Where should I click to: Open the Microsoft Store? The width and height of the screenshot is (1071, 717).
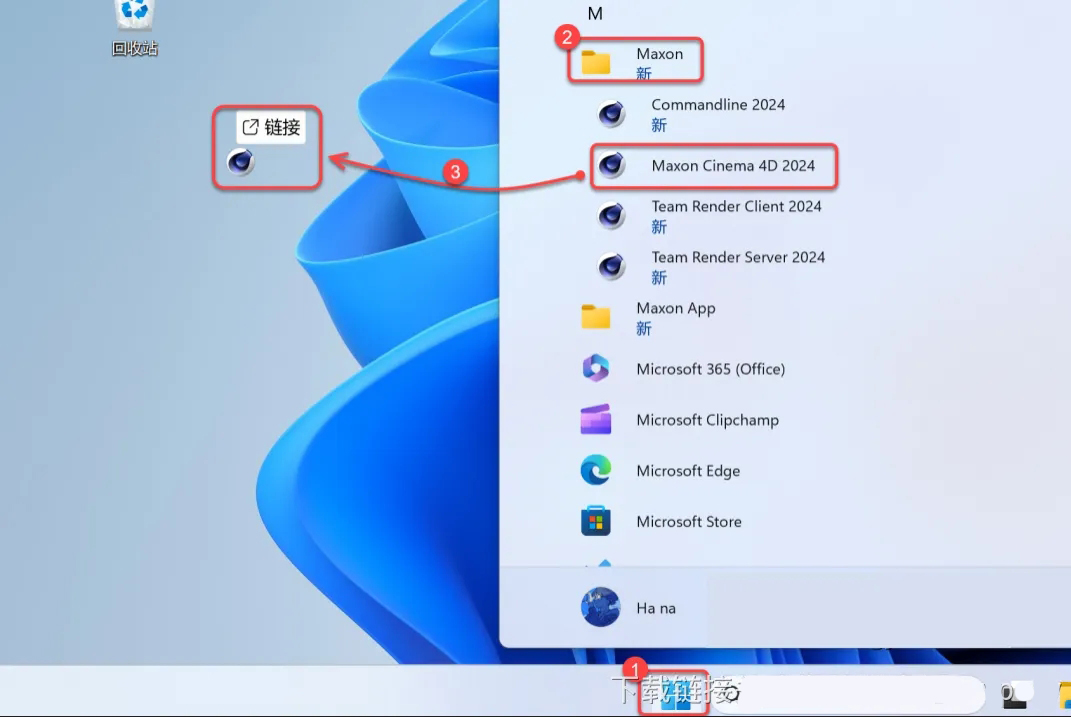(x=689, y=521)
